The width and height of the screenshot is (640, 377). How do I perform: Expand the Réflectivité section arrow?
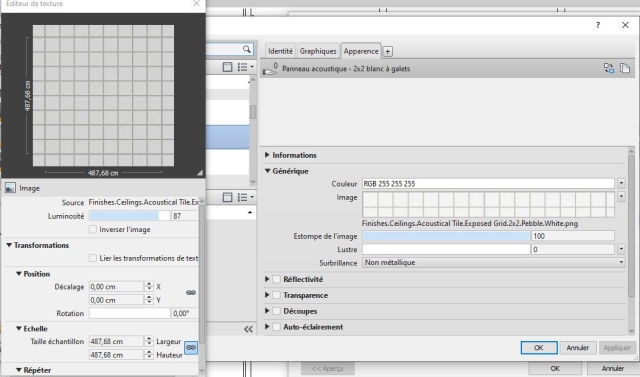pos(267,279)
